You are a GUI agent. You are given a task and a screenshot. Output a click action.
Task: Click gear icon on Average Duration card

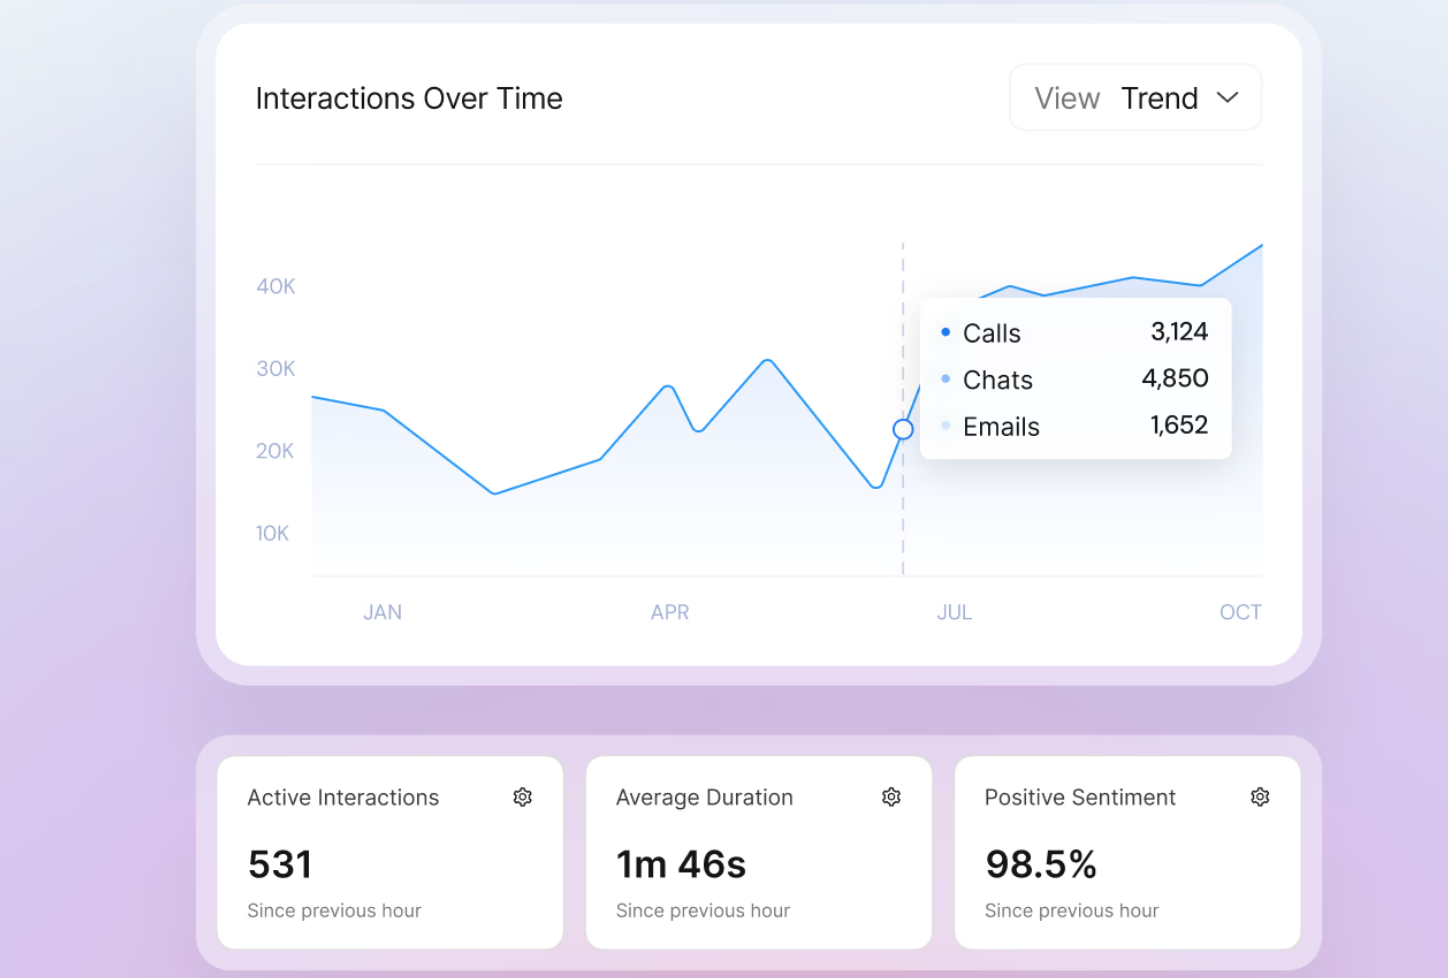coord(891,797)
